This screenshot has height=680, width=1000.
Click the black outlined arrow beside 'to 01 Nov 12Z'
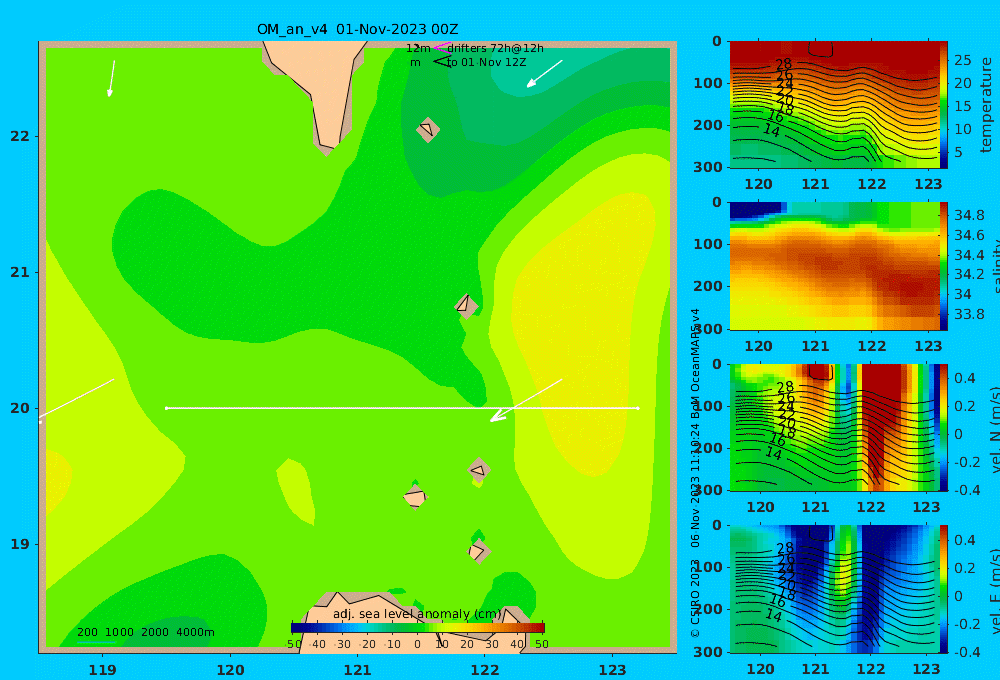(x=441, y=62)
